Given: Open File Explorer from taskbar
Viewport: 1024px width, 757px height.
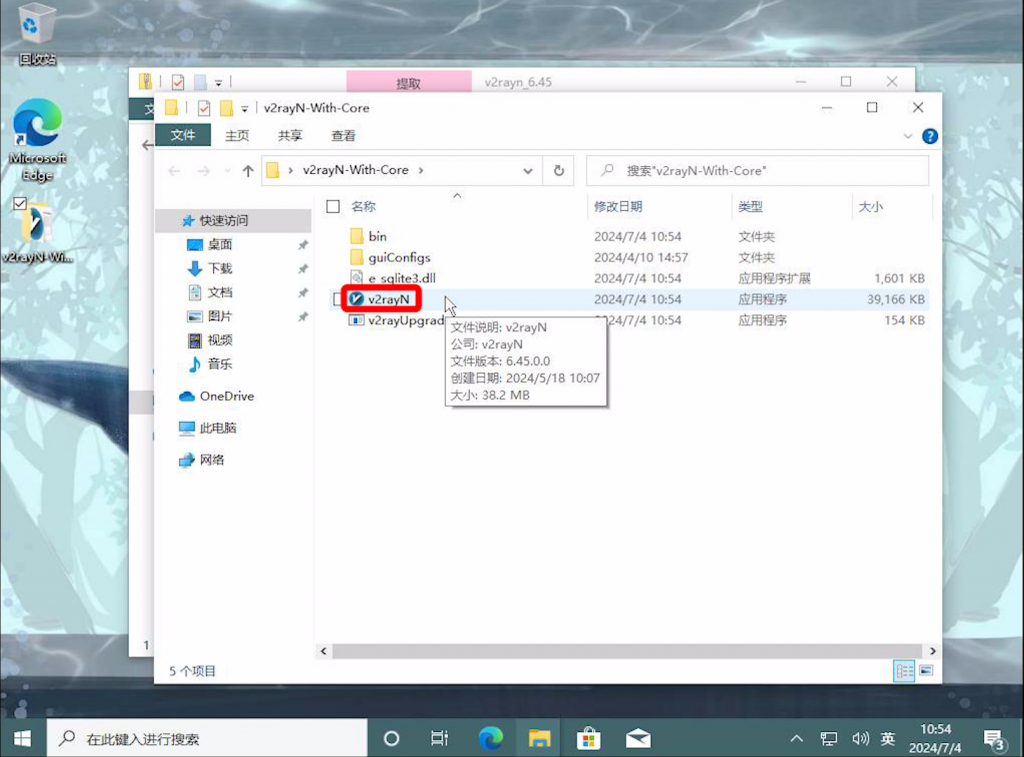Looking at the screenshot, I should click(x=539, y=739).
